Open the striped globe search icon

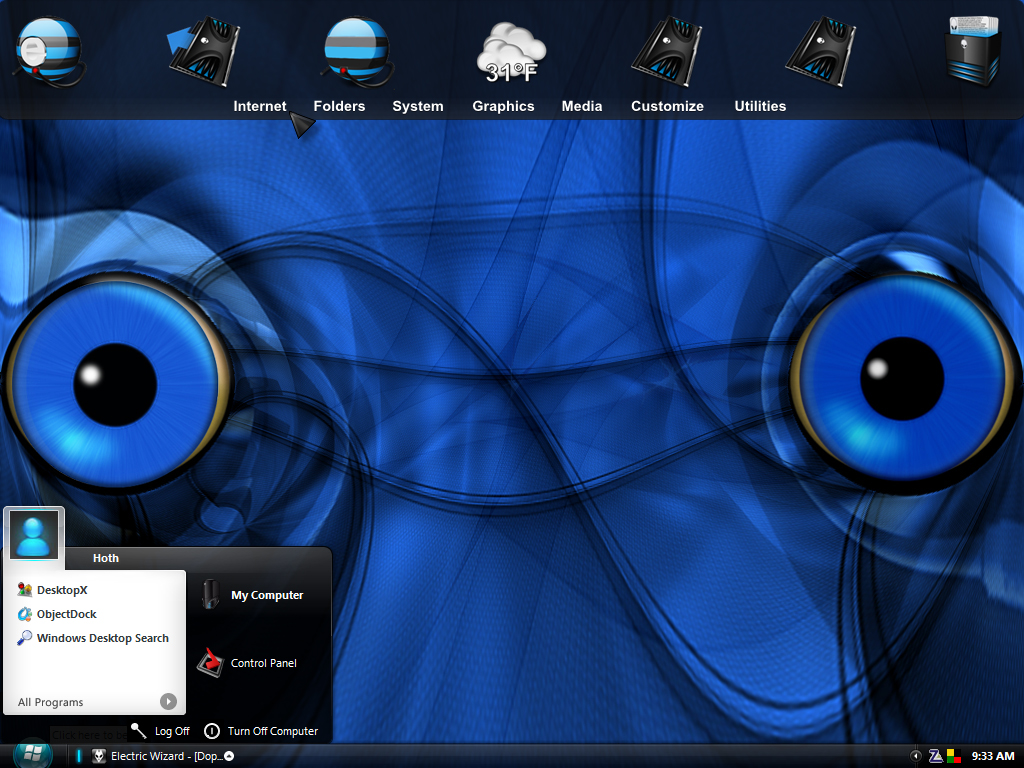click(x=50, y=52)
